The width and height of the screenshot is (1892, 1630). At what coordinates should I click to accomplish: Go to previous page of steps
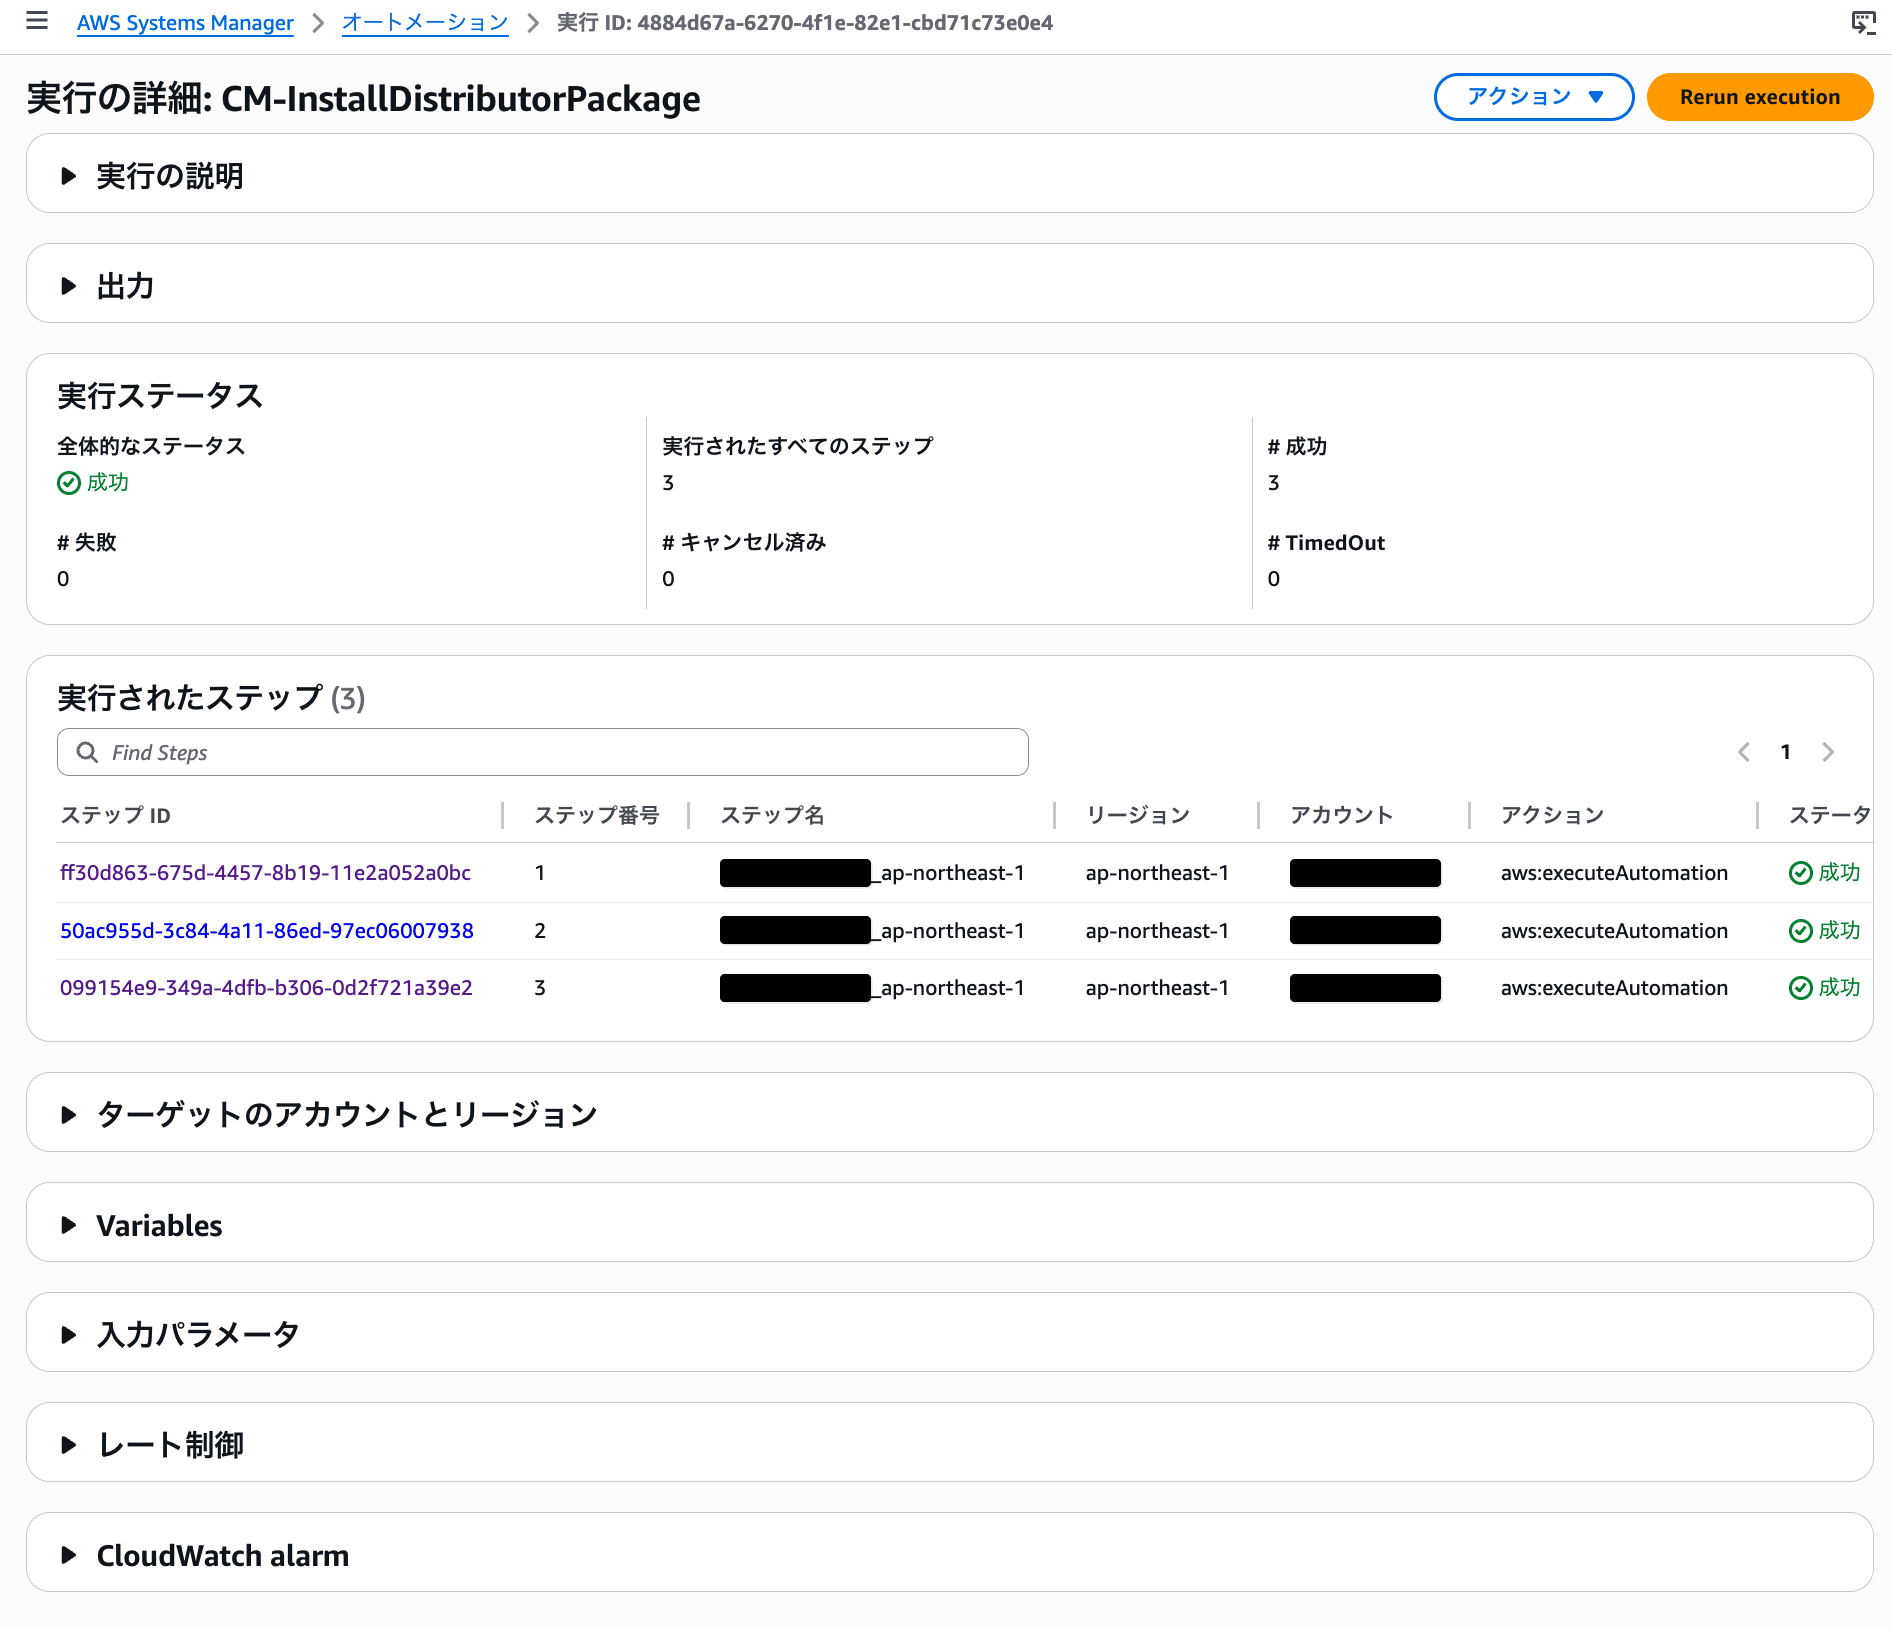[1744, 752]
